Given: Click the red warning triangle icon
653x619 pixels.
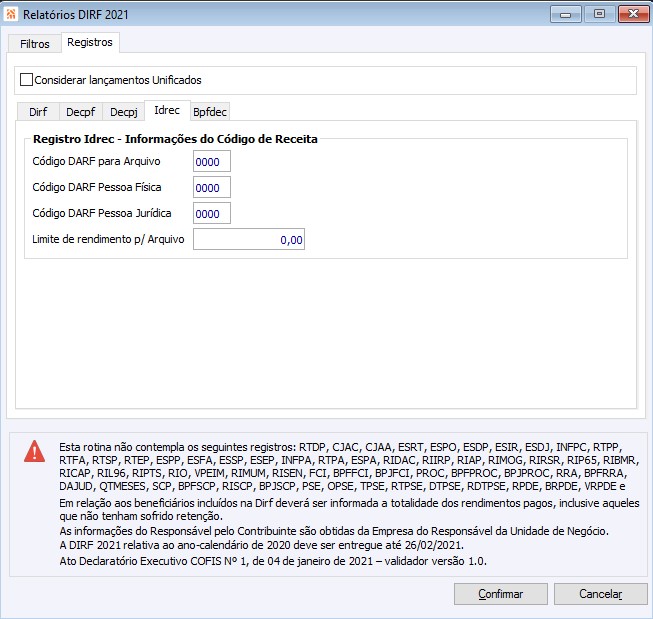Looking at the screenshot, I should [x=35, y=452].
